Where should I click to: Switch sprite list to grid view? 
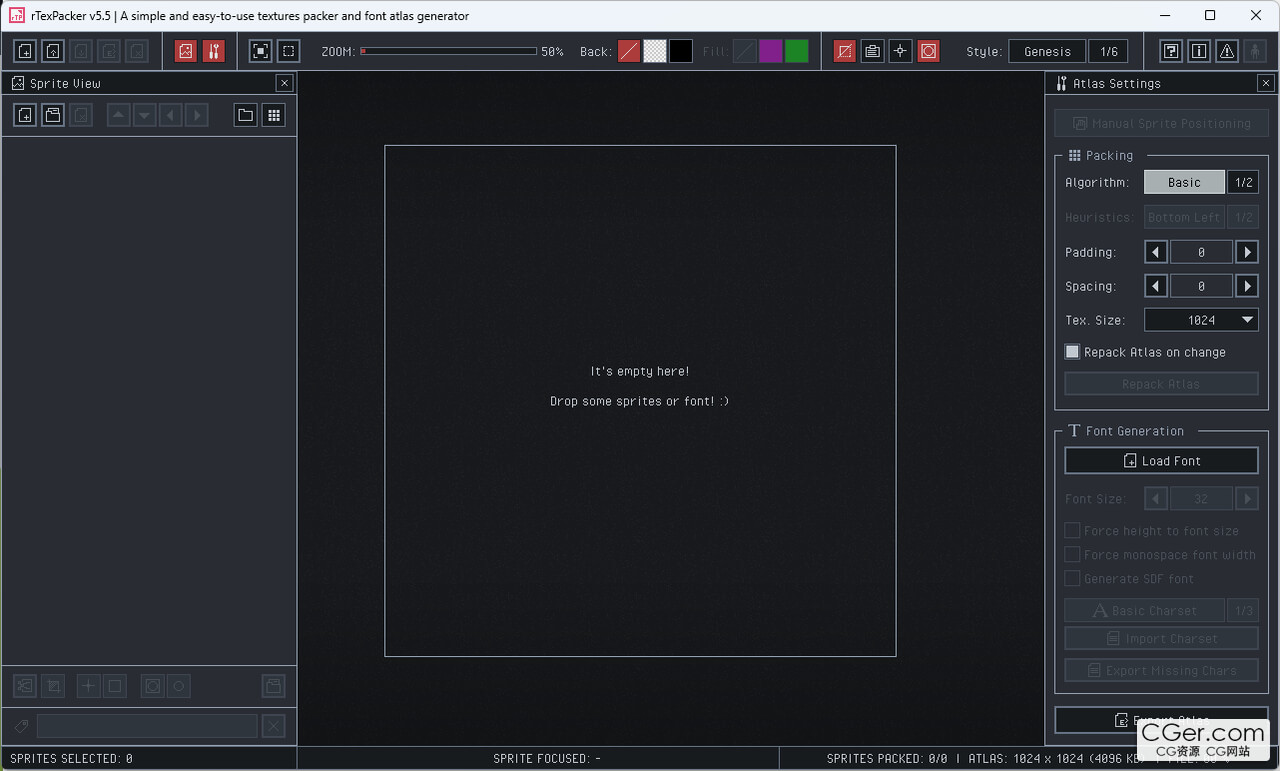273,116
